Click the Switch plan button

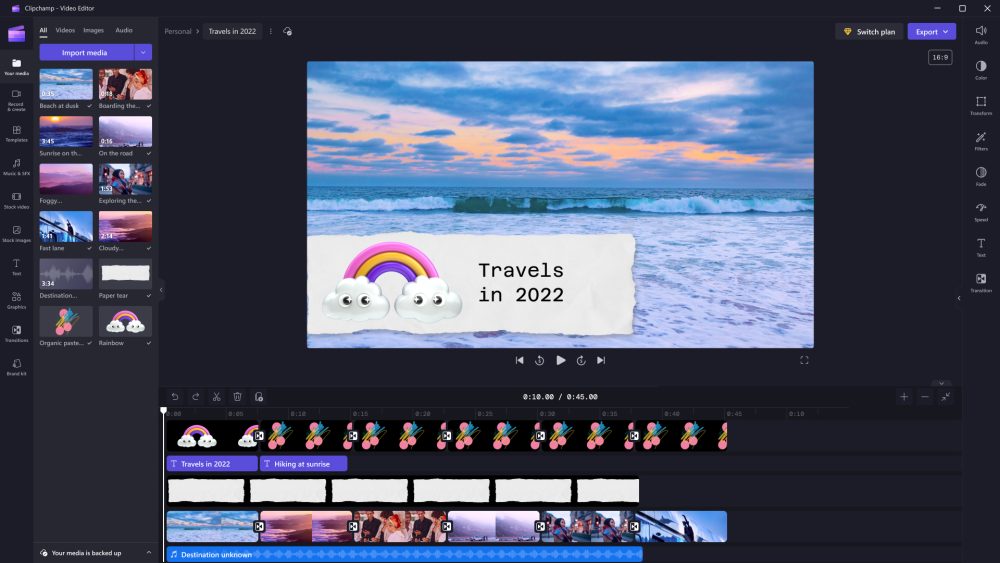coord(869,31)
